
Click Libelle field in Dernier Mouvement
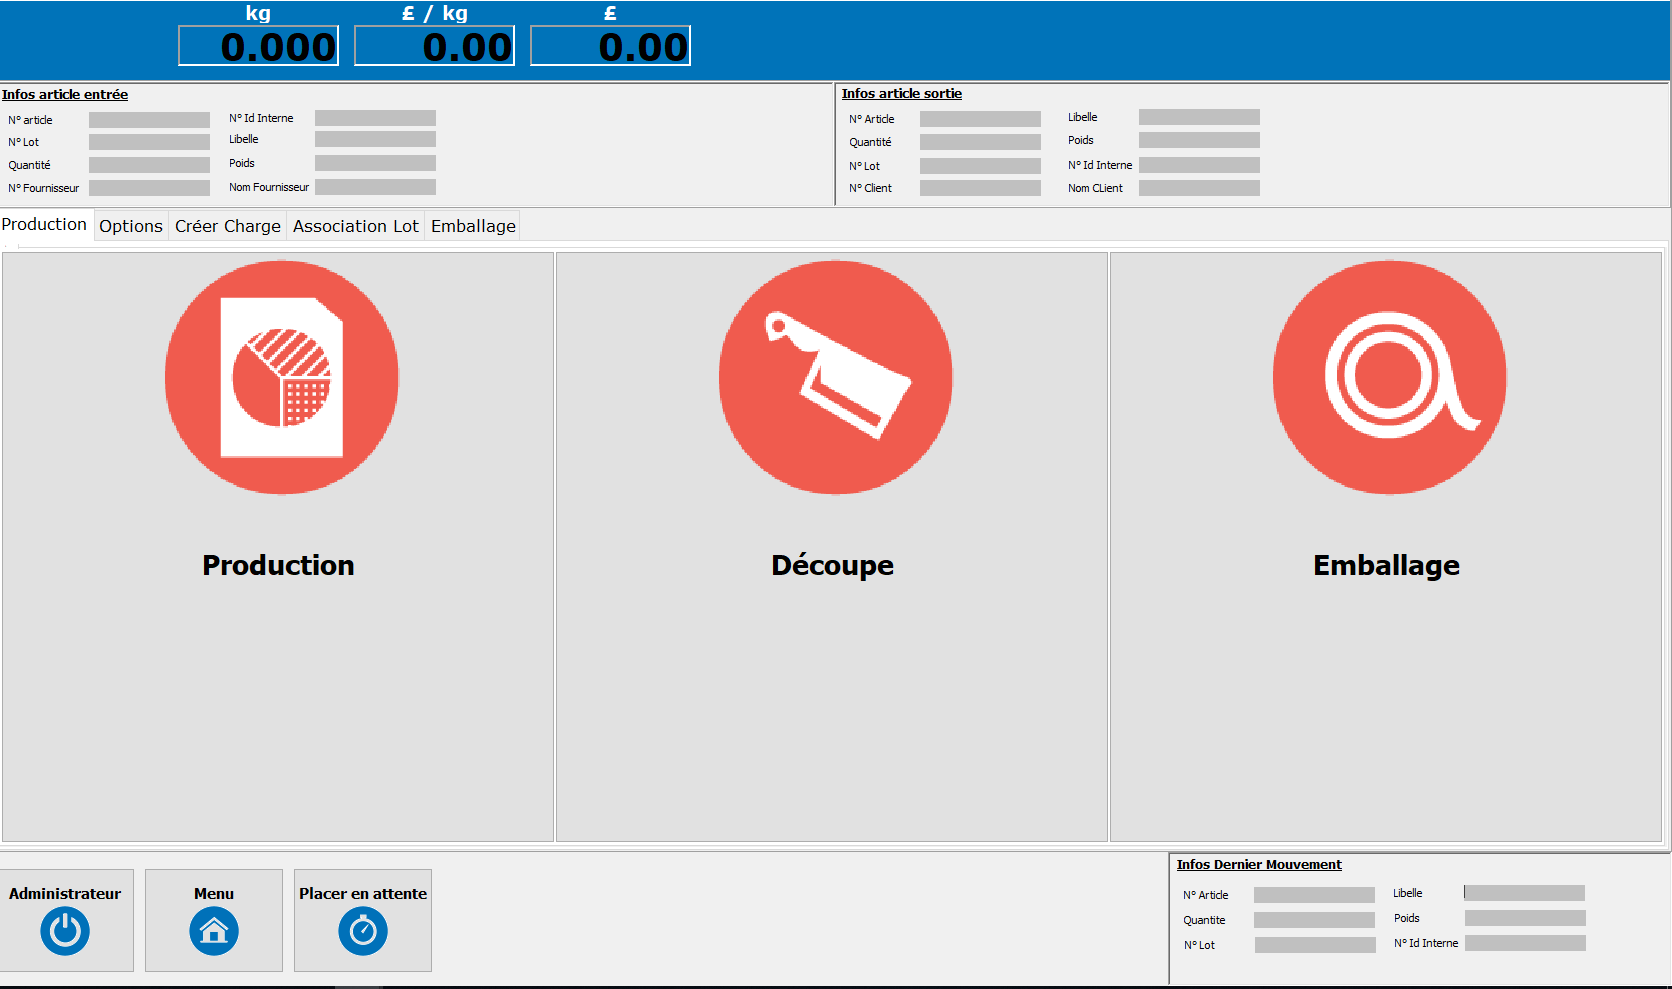(x=1524, y=893)
